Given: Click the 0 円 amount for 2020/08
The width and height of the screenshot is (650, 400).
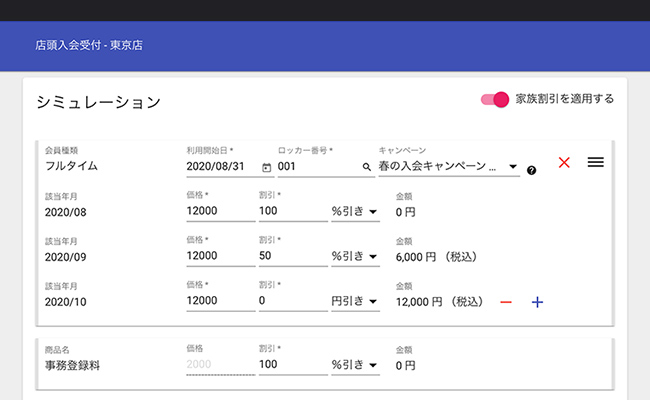Looking at the screenshot, I should pos(405,212).
